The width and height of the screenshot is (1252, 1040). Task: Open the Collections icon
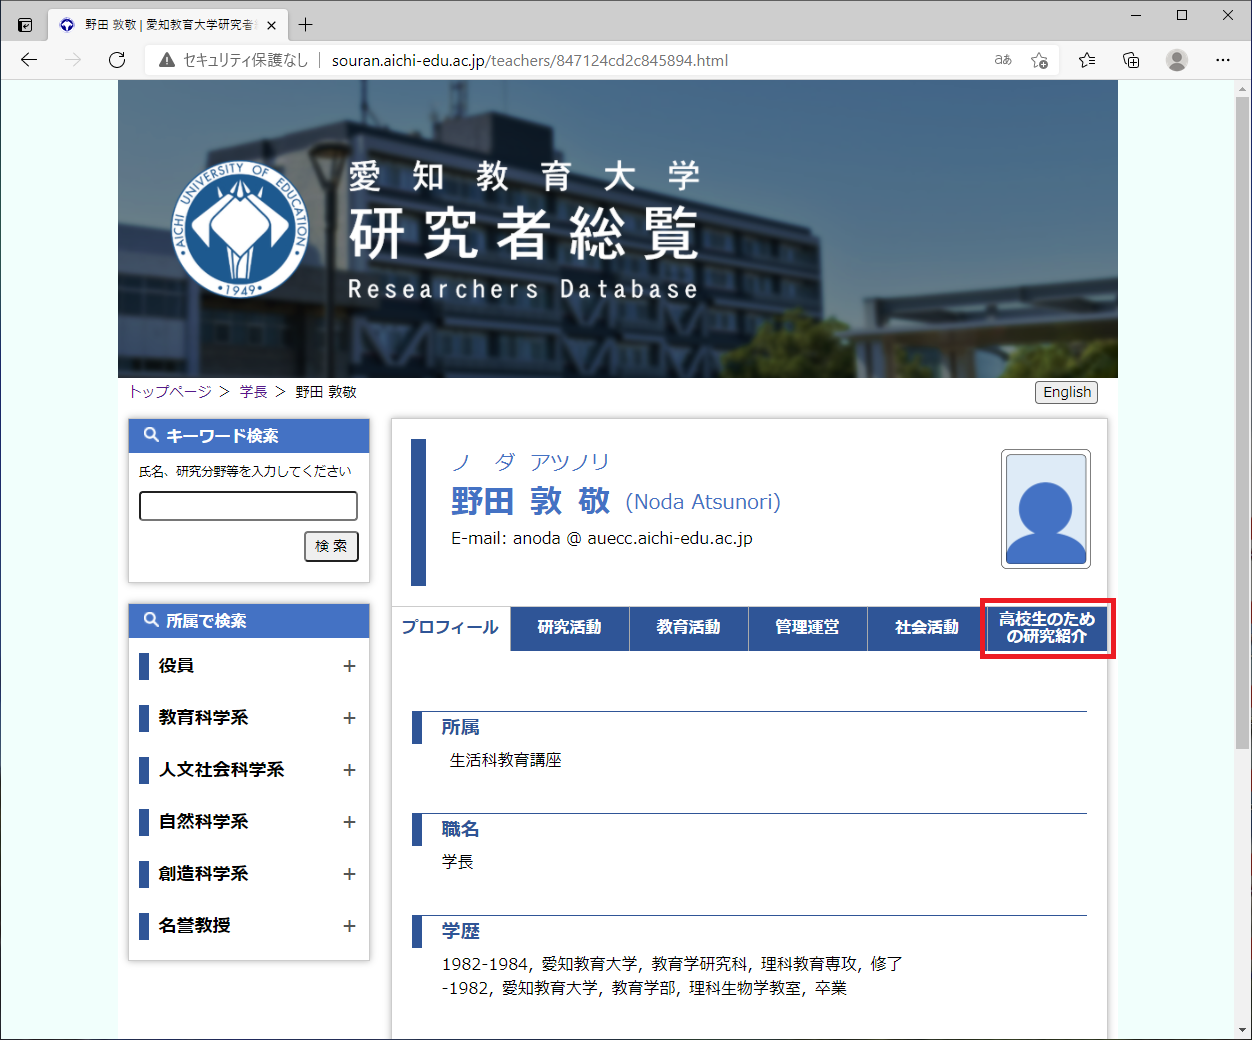point(1131,60)
